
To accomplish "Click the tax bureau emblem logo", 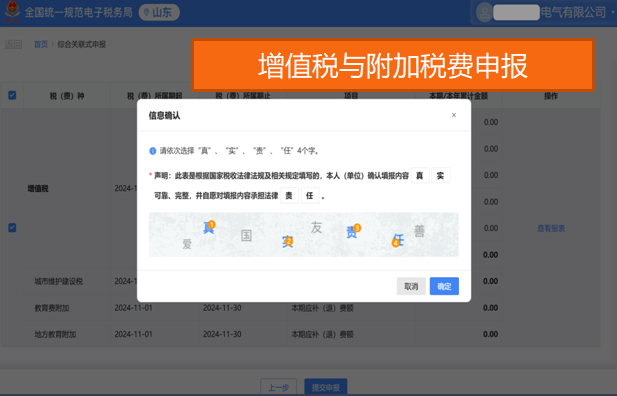I will [x=13, y=11].
